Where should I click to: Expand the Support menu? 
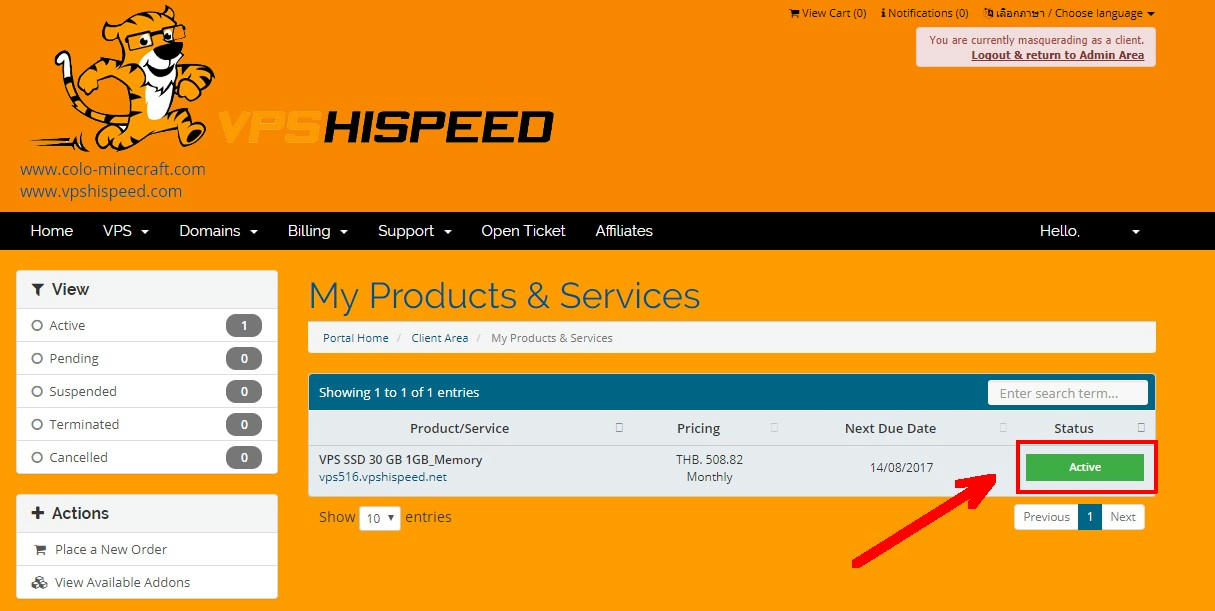[x=415, y=231]
